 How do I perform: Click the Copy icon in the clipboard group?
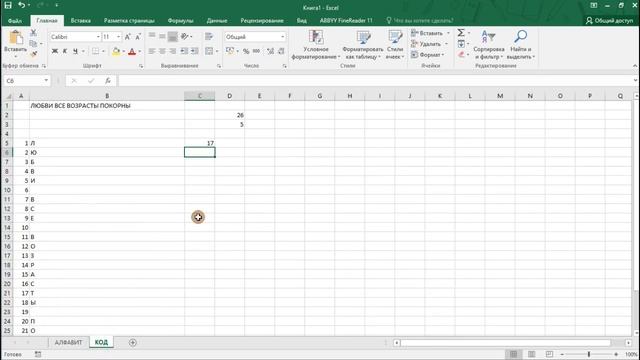(33, 43)
